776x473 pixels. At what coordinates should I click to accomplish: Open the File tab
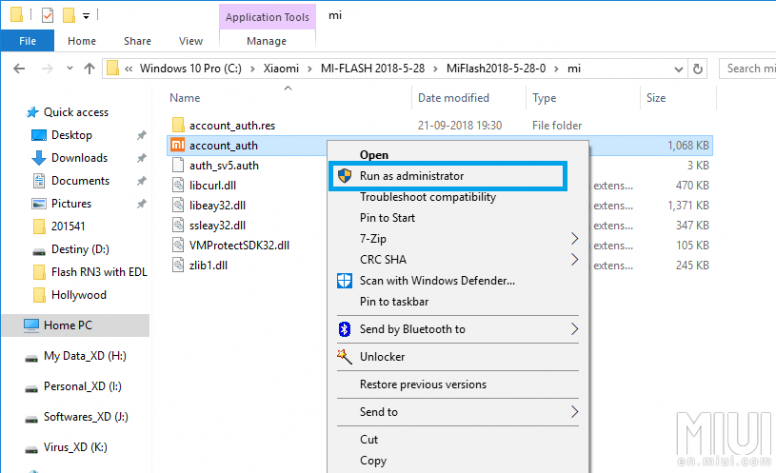pos(28,41)
